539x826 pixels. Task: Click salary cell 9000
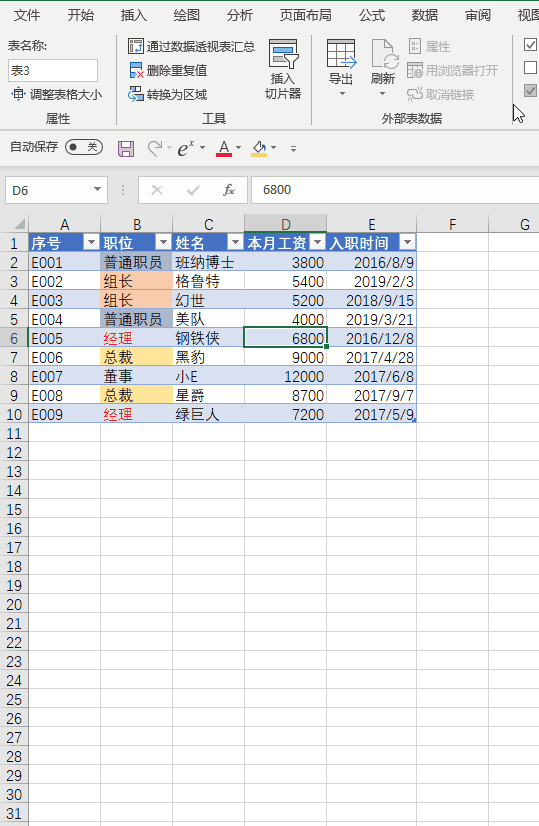[x=286, y=357]
